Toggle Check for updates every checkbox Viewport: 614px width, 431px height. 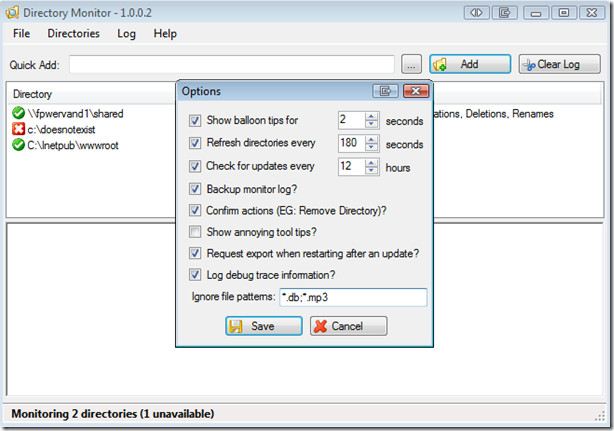point(195,166)
